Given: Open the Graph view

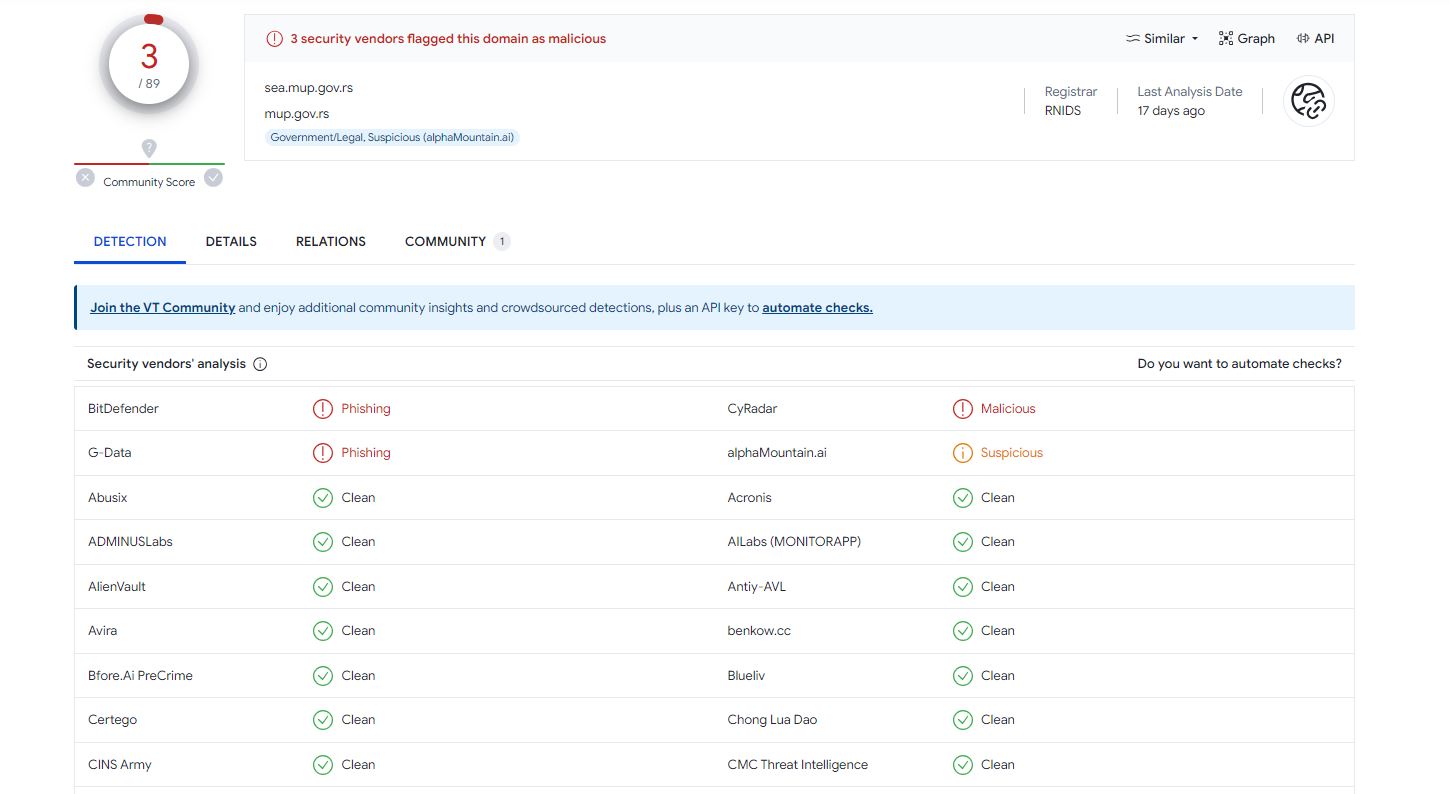Looking at the screenshot, I should coord(1246,39).
